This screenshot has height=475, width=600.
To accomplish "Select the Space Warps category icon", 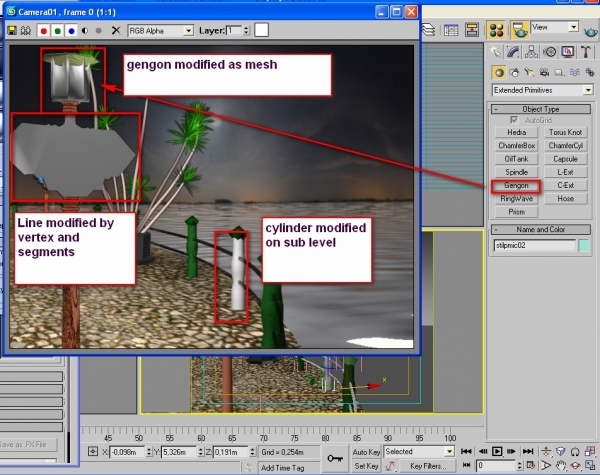I will [x=574, y=72].
